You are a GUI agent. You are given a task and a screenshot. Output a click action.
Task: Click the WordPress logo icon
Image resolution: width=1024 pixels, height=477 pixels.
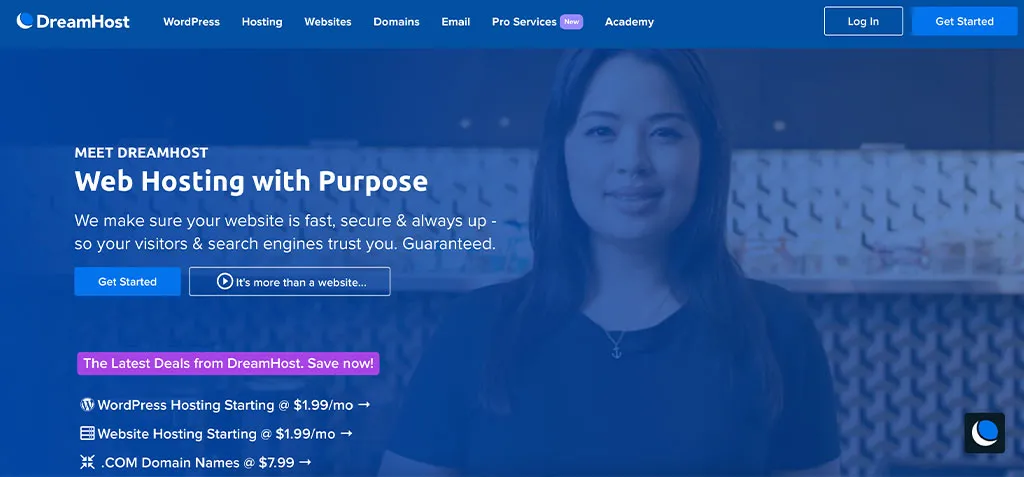[88, 404]
